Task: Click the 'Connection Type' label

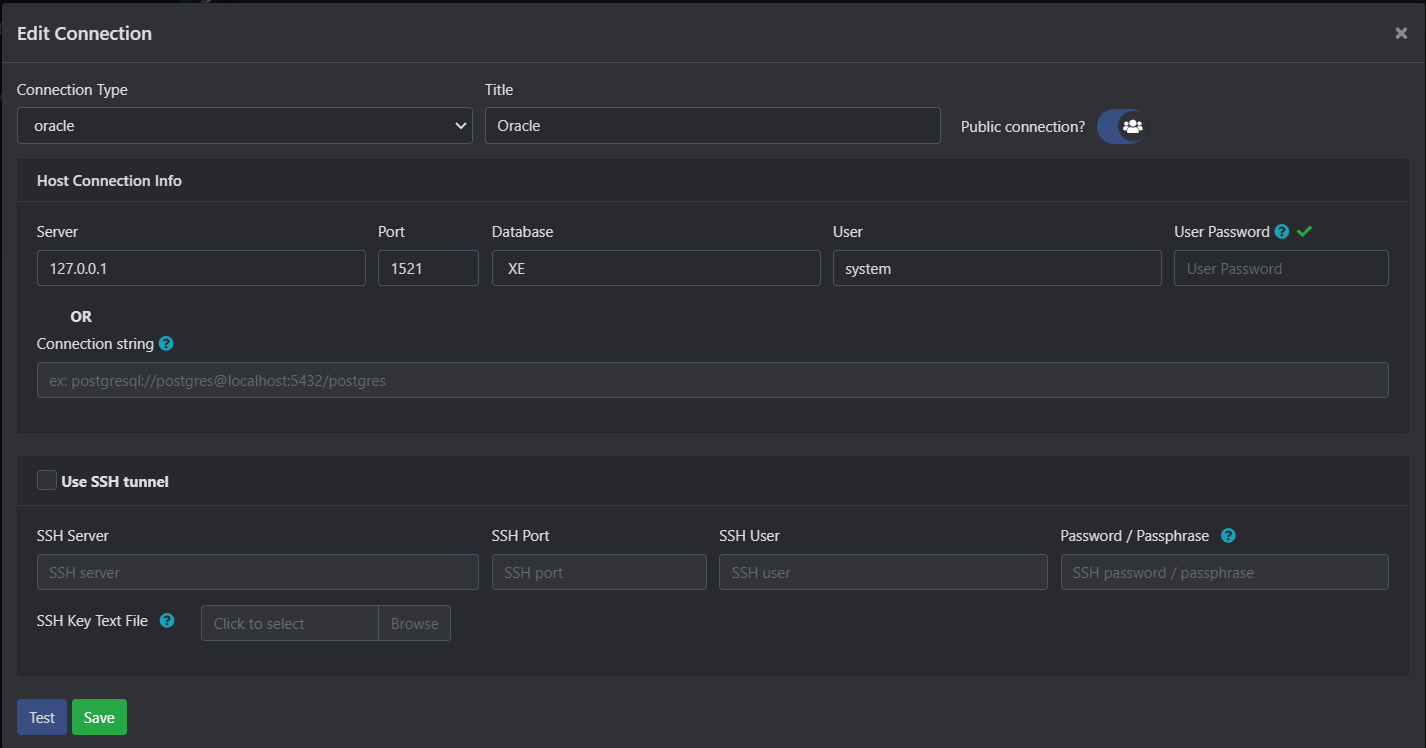Action: pyautogui.click(x=72, y=90)
